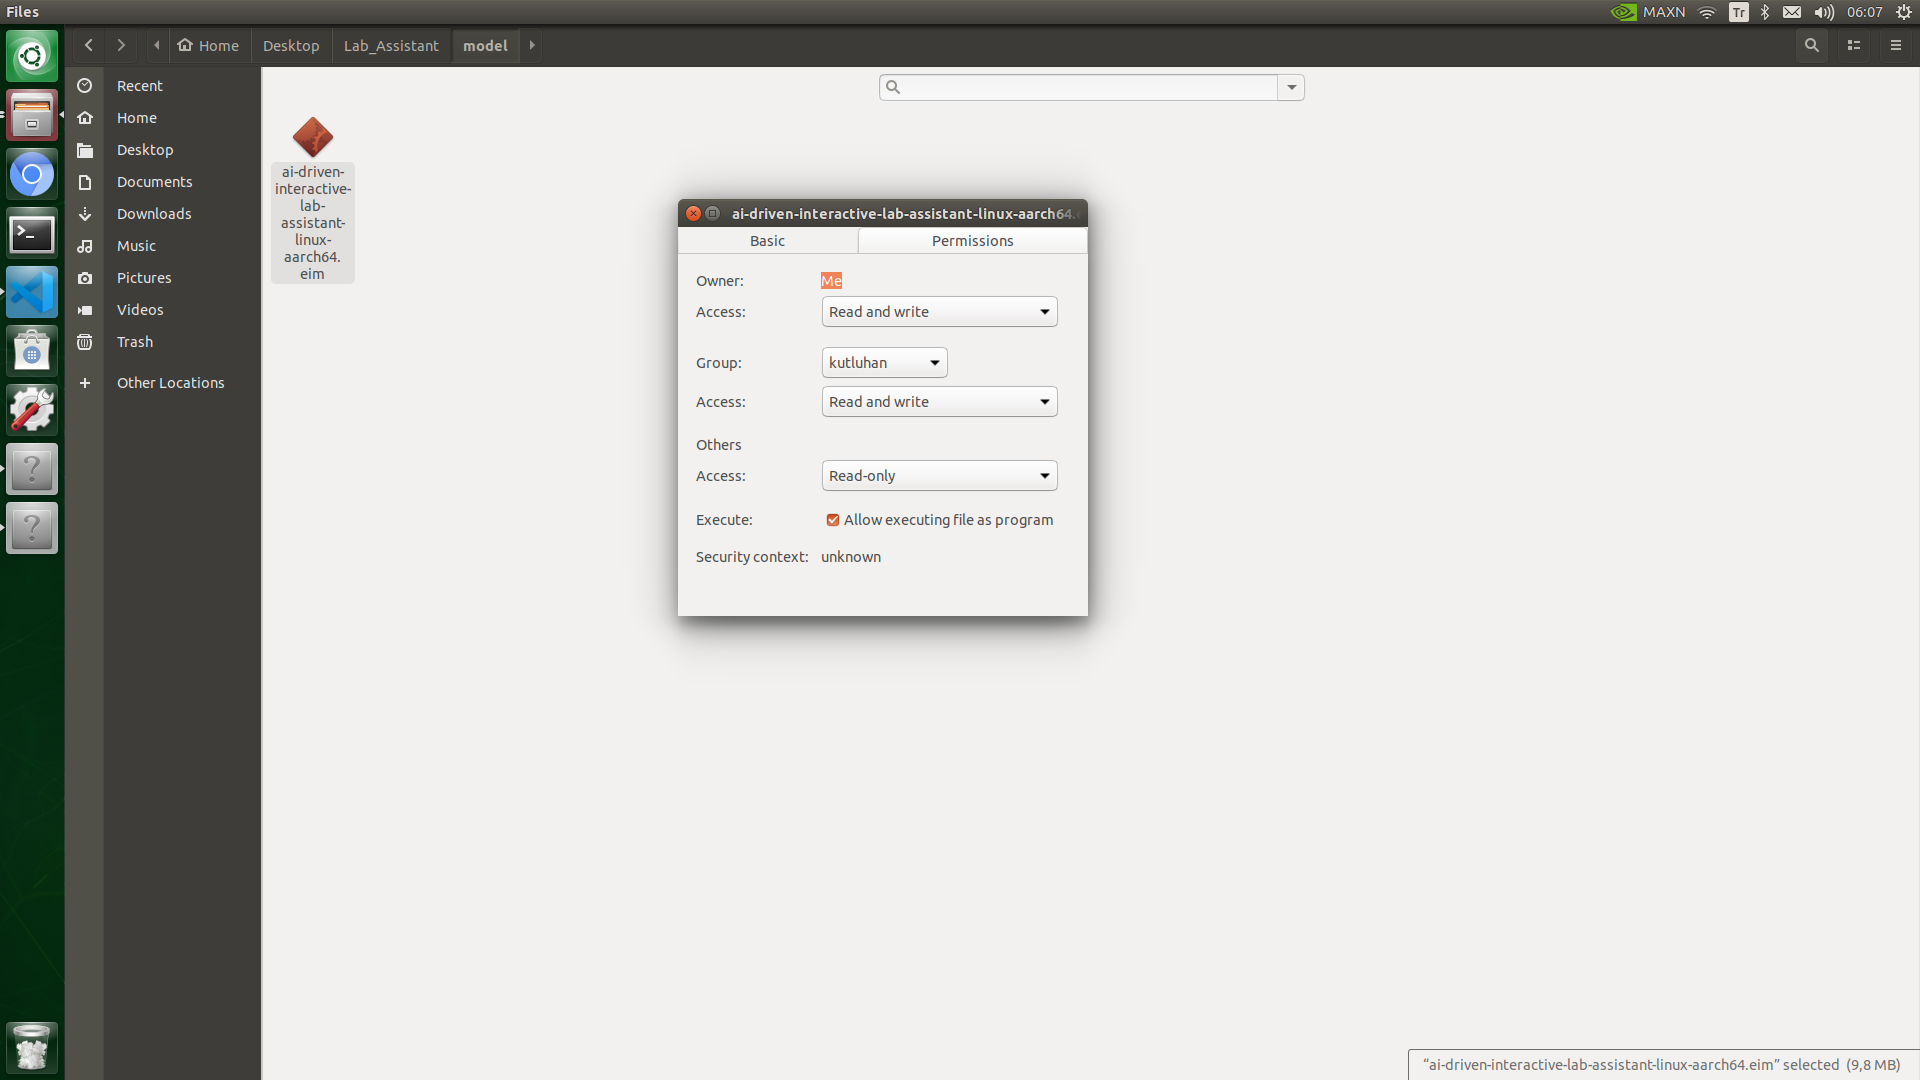Open Trash folder in sidebar

[135, 340]
